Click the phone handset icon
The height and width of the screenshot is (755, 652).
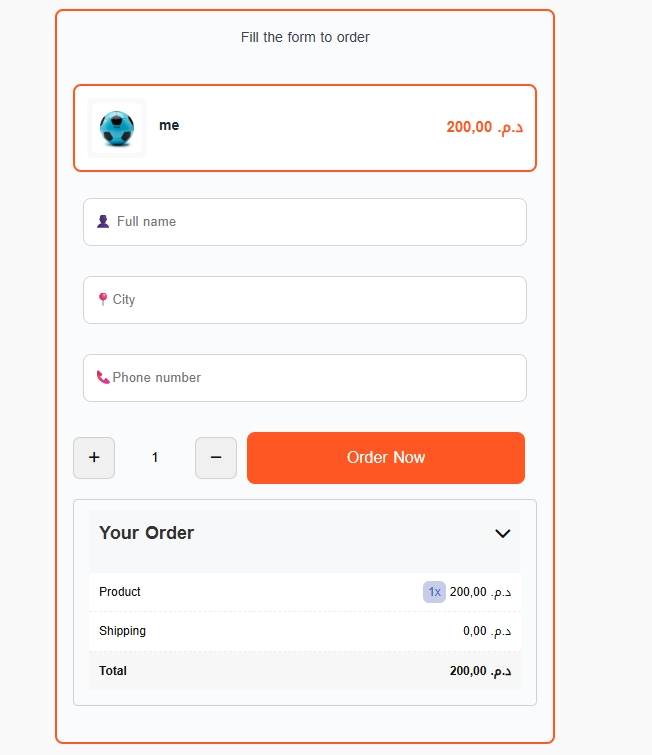pos(103,377)
